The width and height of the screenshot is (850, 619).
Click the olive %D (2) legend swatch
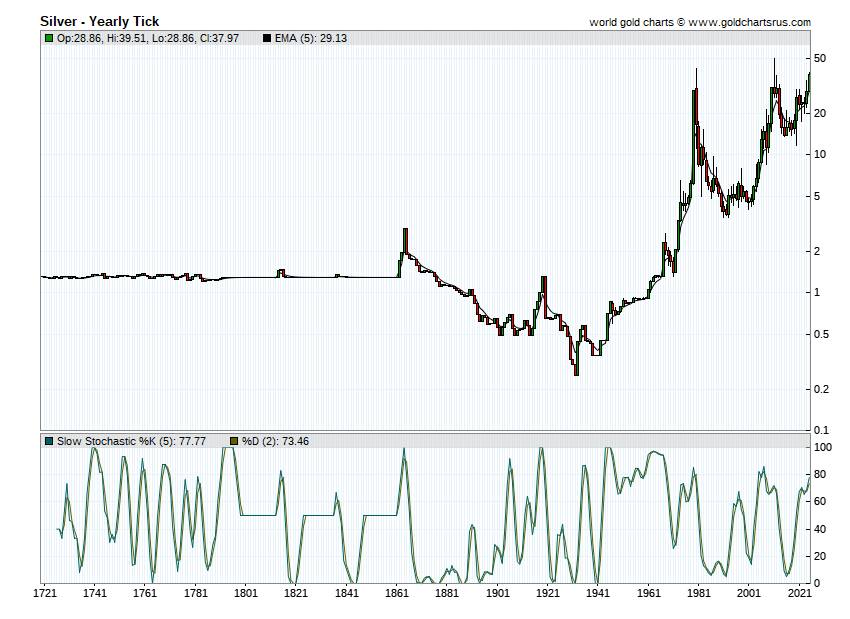(234, 441)
